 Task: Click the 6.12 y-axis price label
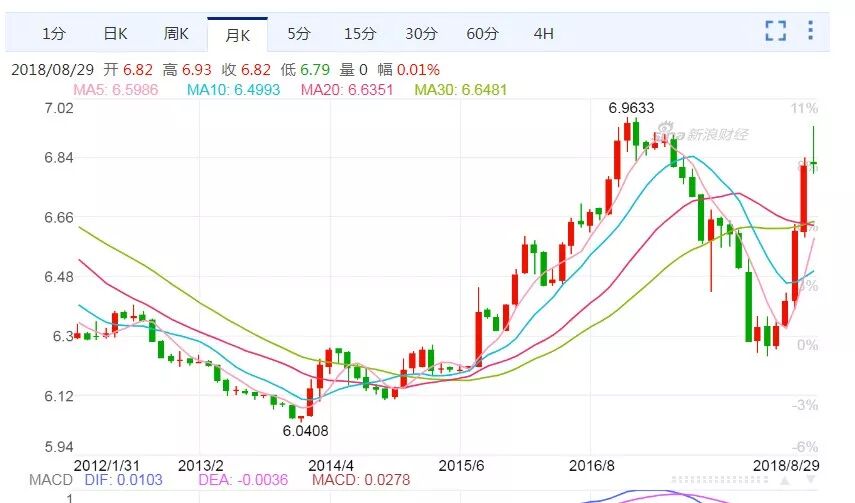58,396
